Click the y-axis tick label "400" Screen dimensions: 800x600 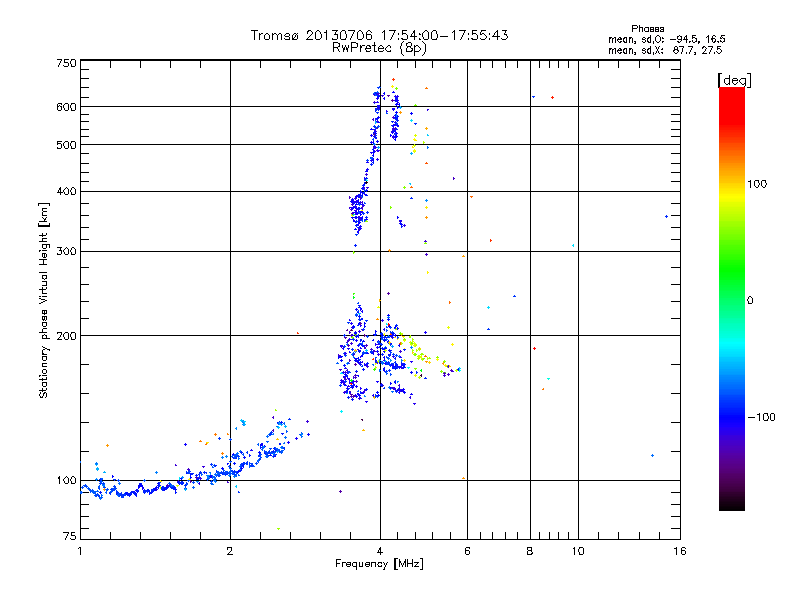(x=67, y=192)
